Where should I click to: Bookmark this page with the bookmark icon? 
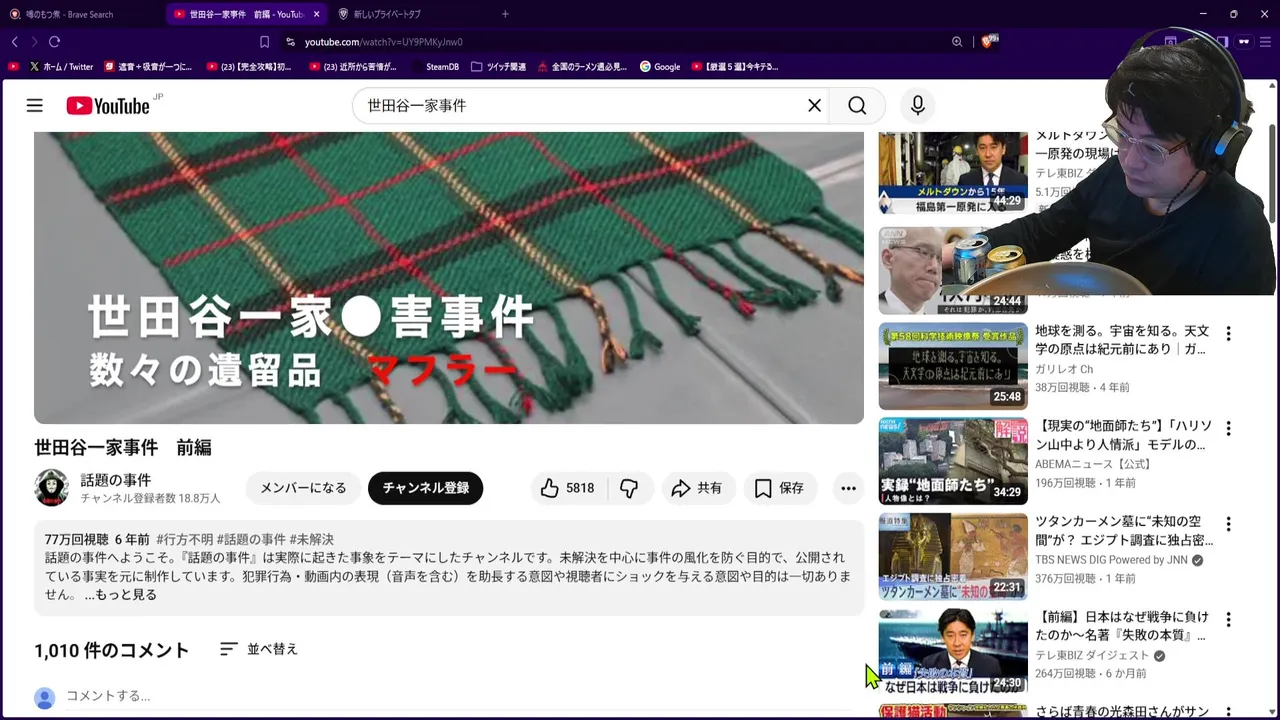(x=264, y=42)
